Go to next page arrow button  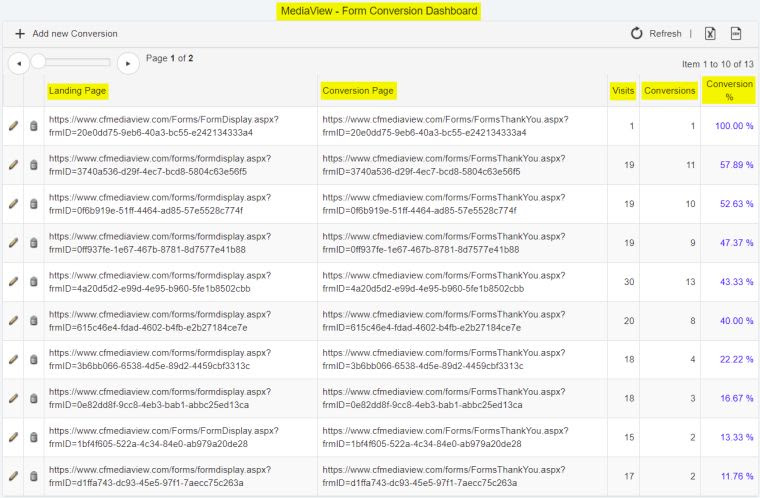pyautogui.click(x=128, y=63)
